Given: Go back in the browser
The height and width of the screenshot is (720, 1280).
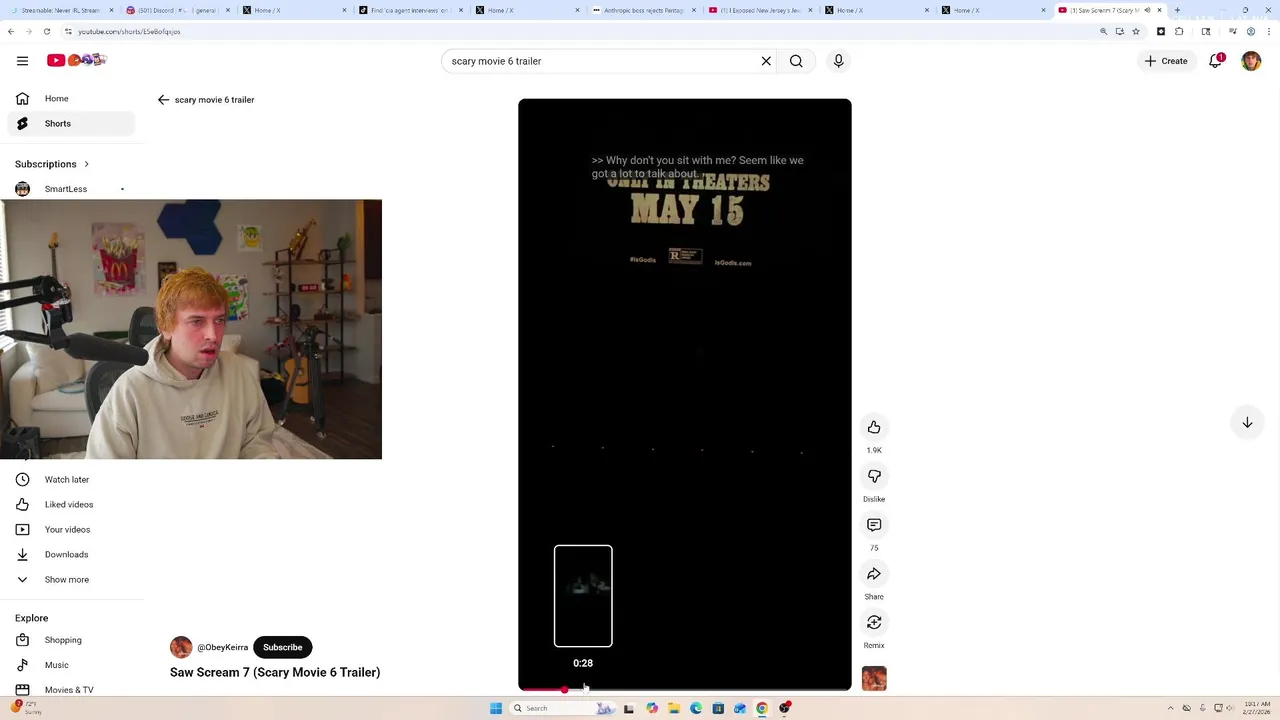Looking at the screenshot, I should 11,31.
